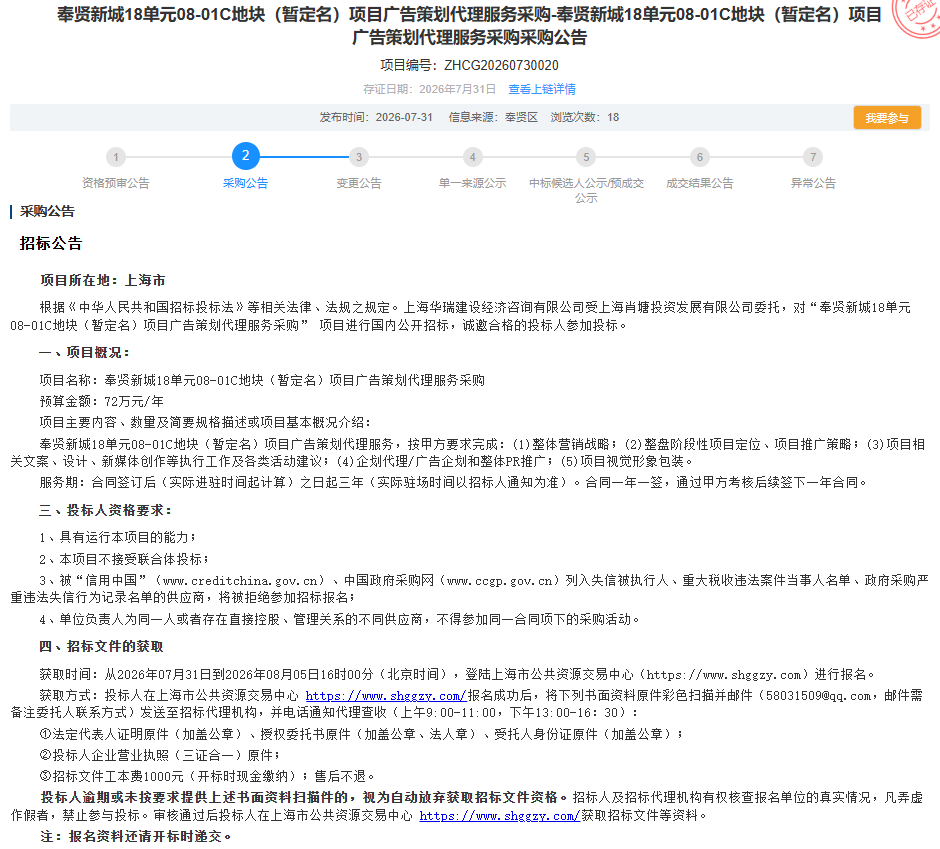Open the 资格预审公告 tab label
This screenshot has width=940, height=849.
pos(116,183)
